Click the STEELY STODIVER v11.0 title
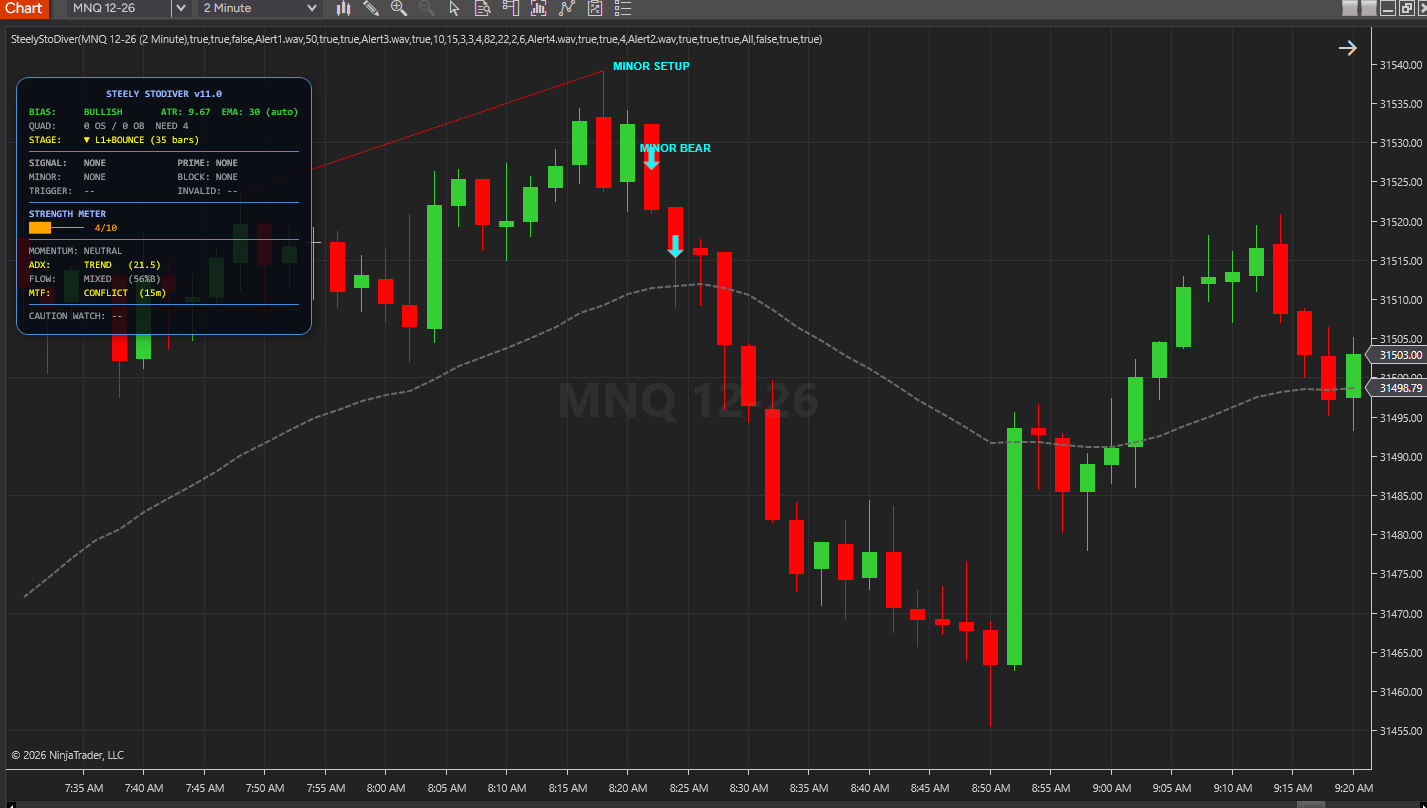This screenshot has height=808, width=1427. (x=164, y=94)
